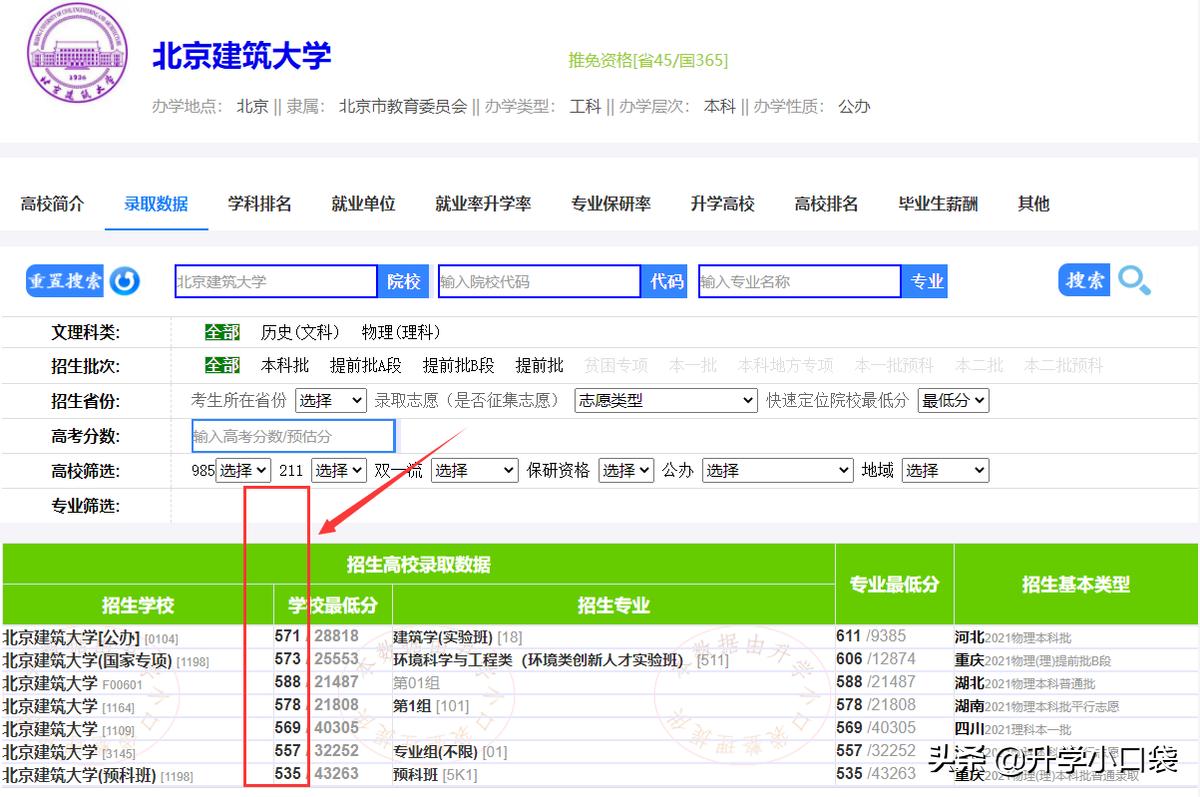Click the 输入高考分数/预估分 input field

294,435
